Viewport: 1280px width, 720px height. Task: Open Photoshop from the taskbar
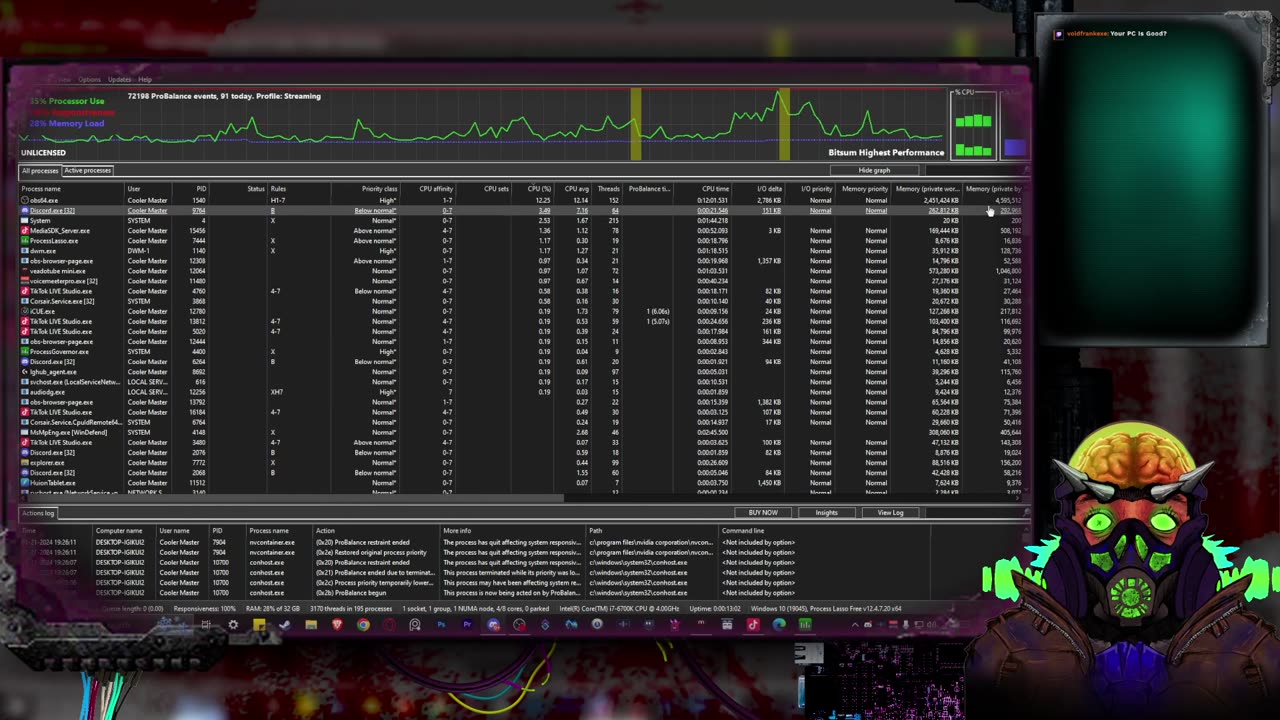pyautogui.click(x=442, y=625)
